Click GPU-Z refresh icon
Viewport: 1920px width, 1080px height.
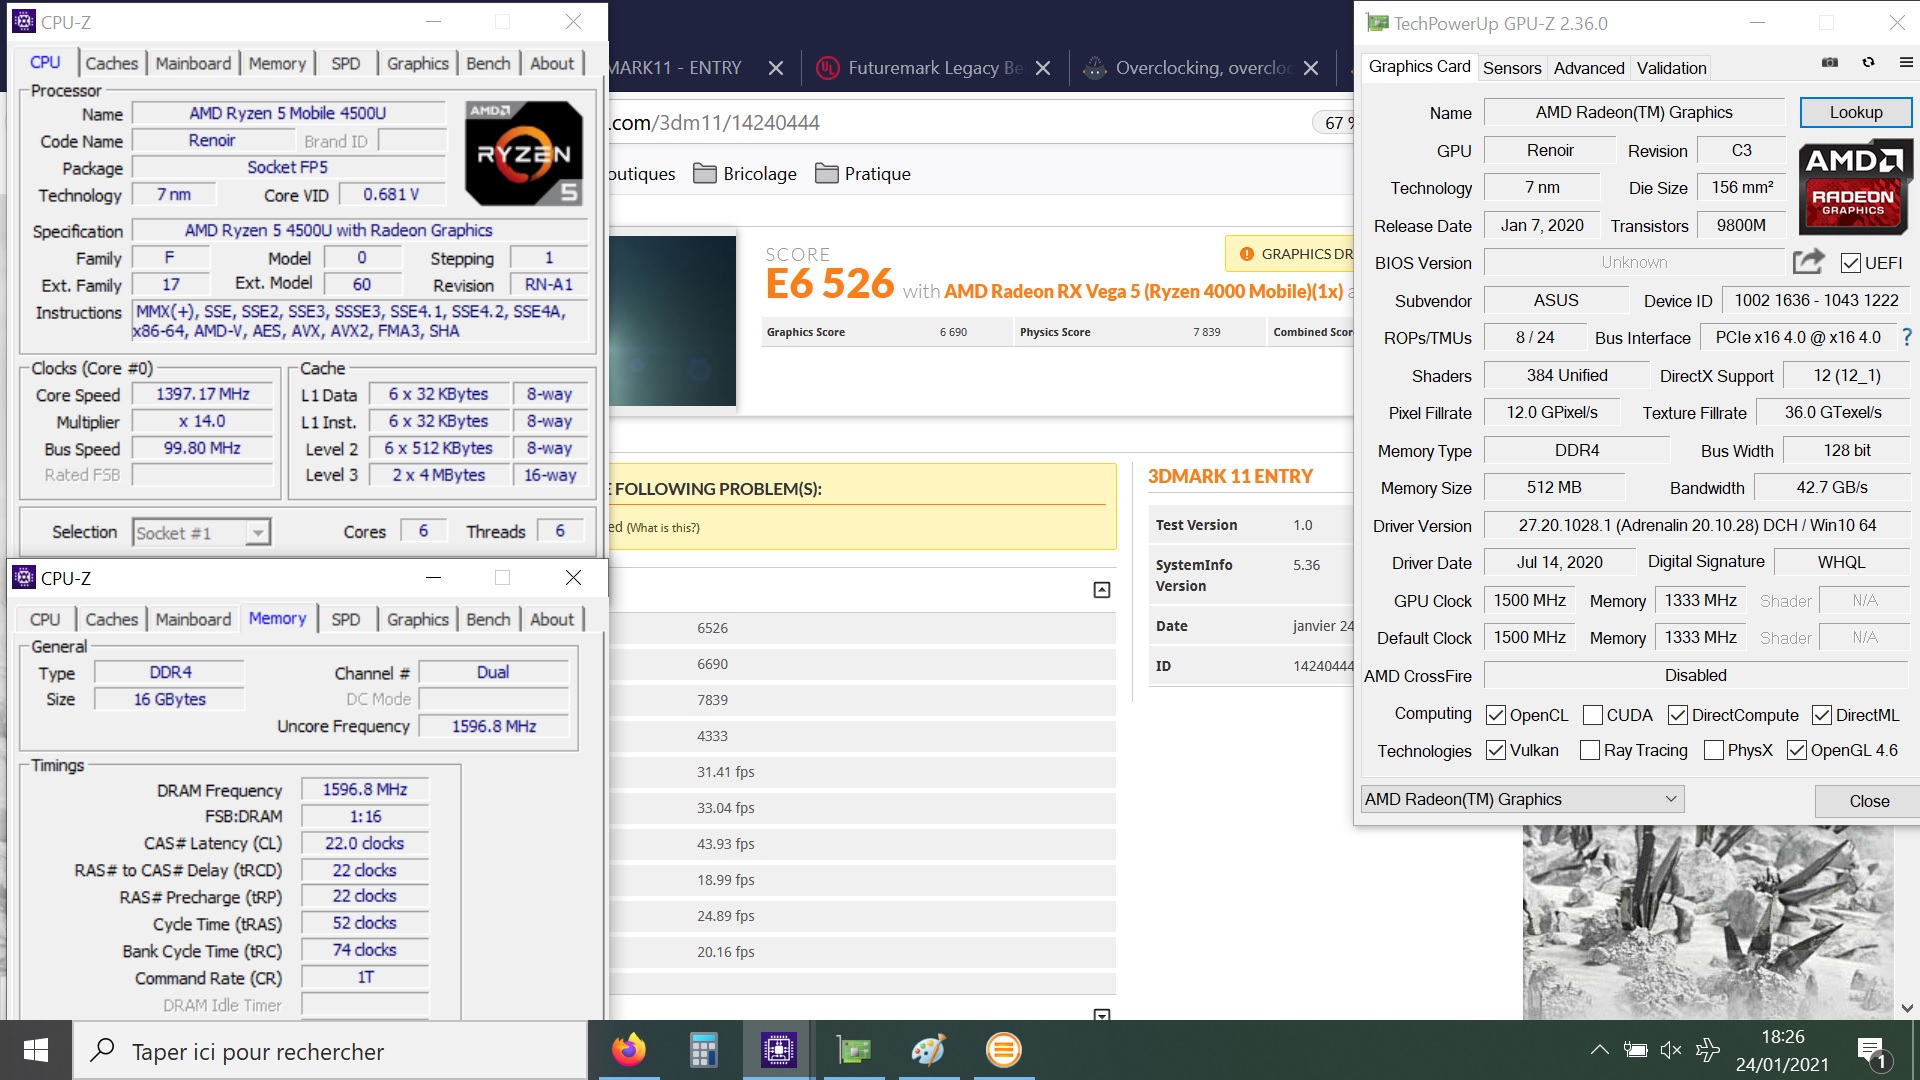tap(1868, 62)
